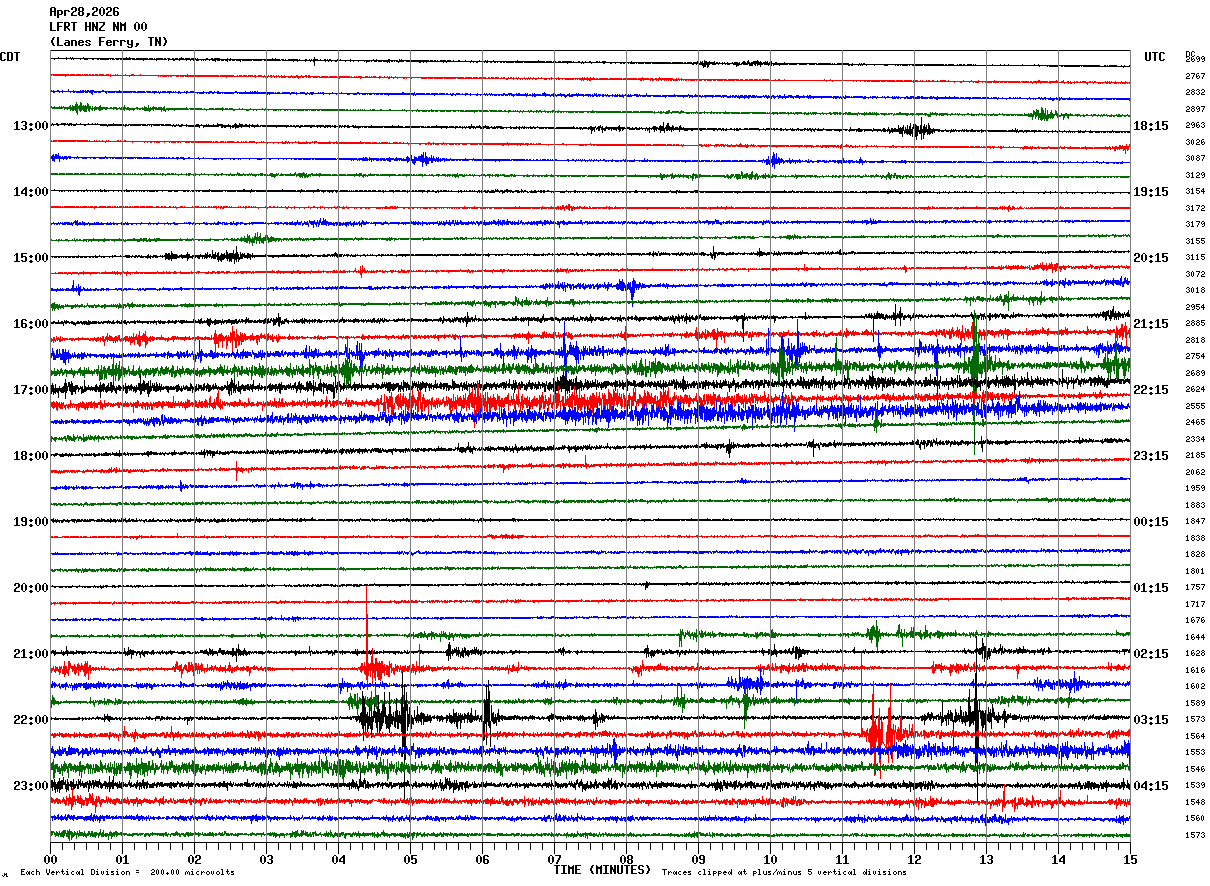Click minute marker 07 on bottom axis
This screenshot has height=886, width=1210.
coord(554,859)
